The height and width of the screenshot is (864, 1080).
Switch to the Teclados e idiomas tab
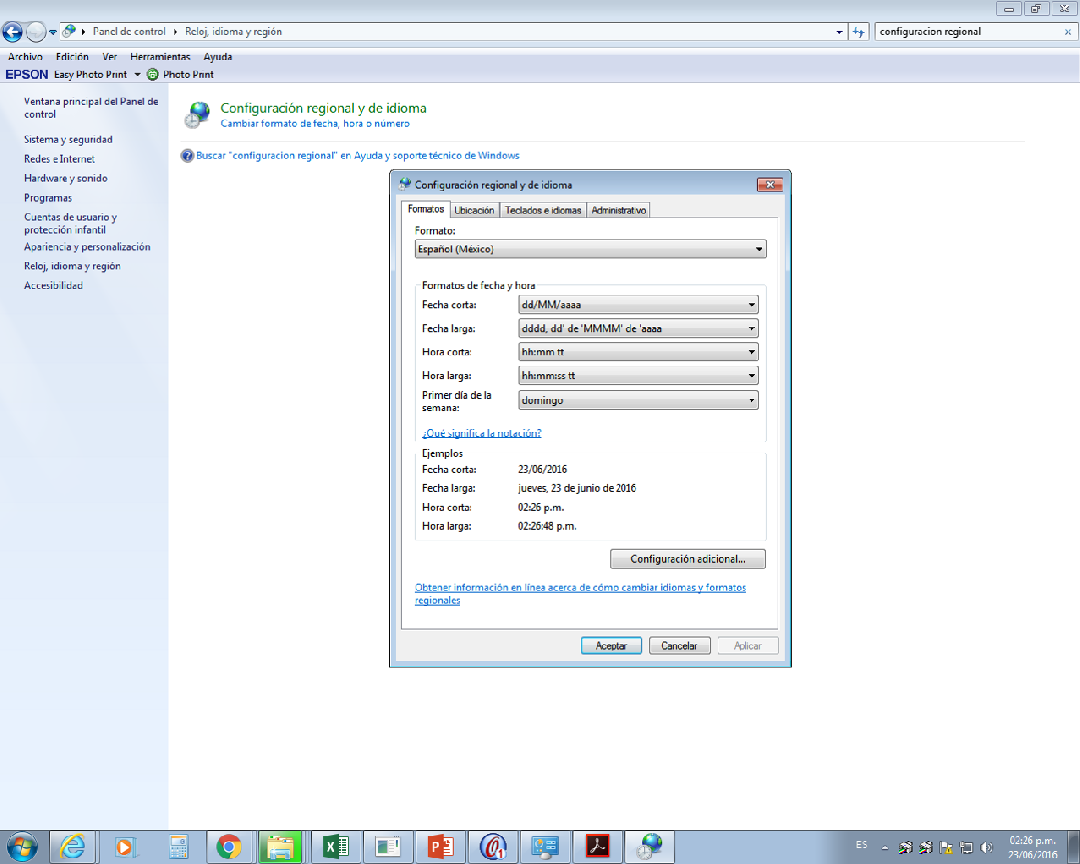543,210
